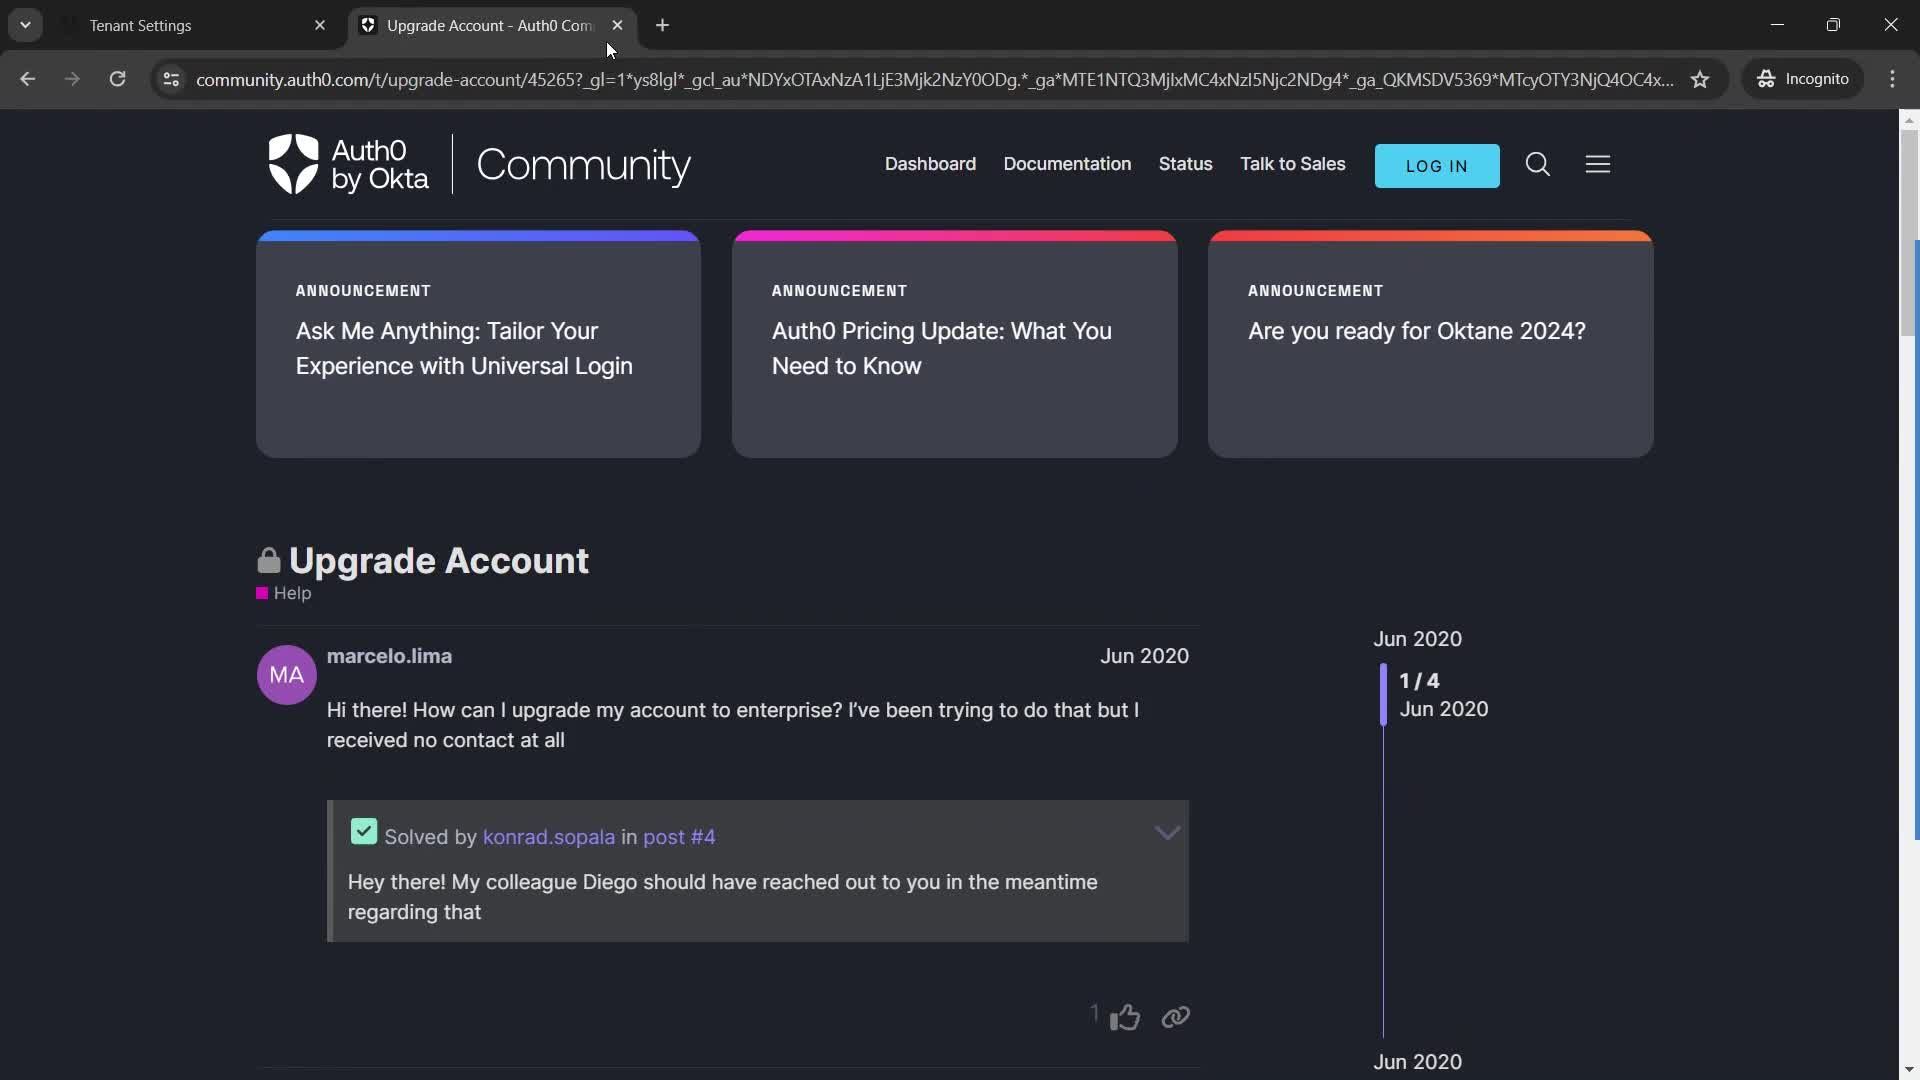Click the locked topic padlock icon
Screen dimensions: 1920x1080
pos(268,560)
